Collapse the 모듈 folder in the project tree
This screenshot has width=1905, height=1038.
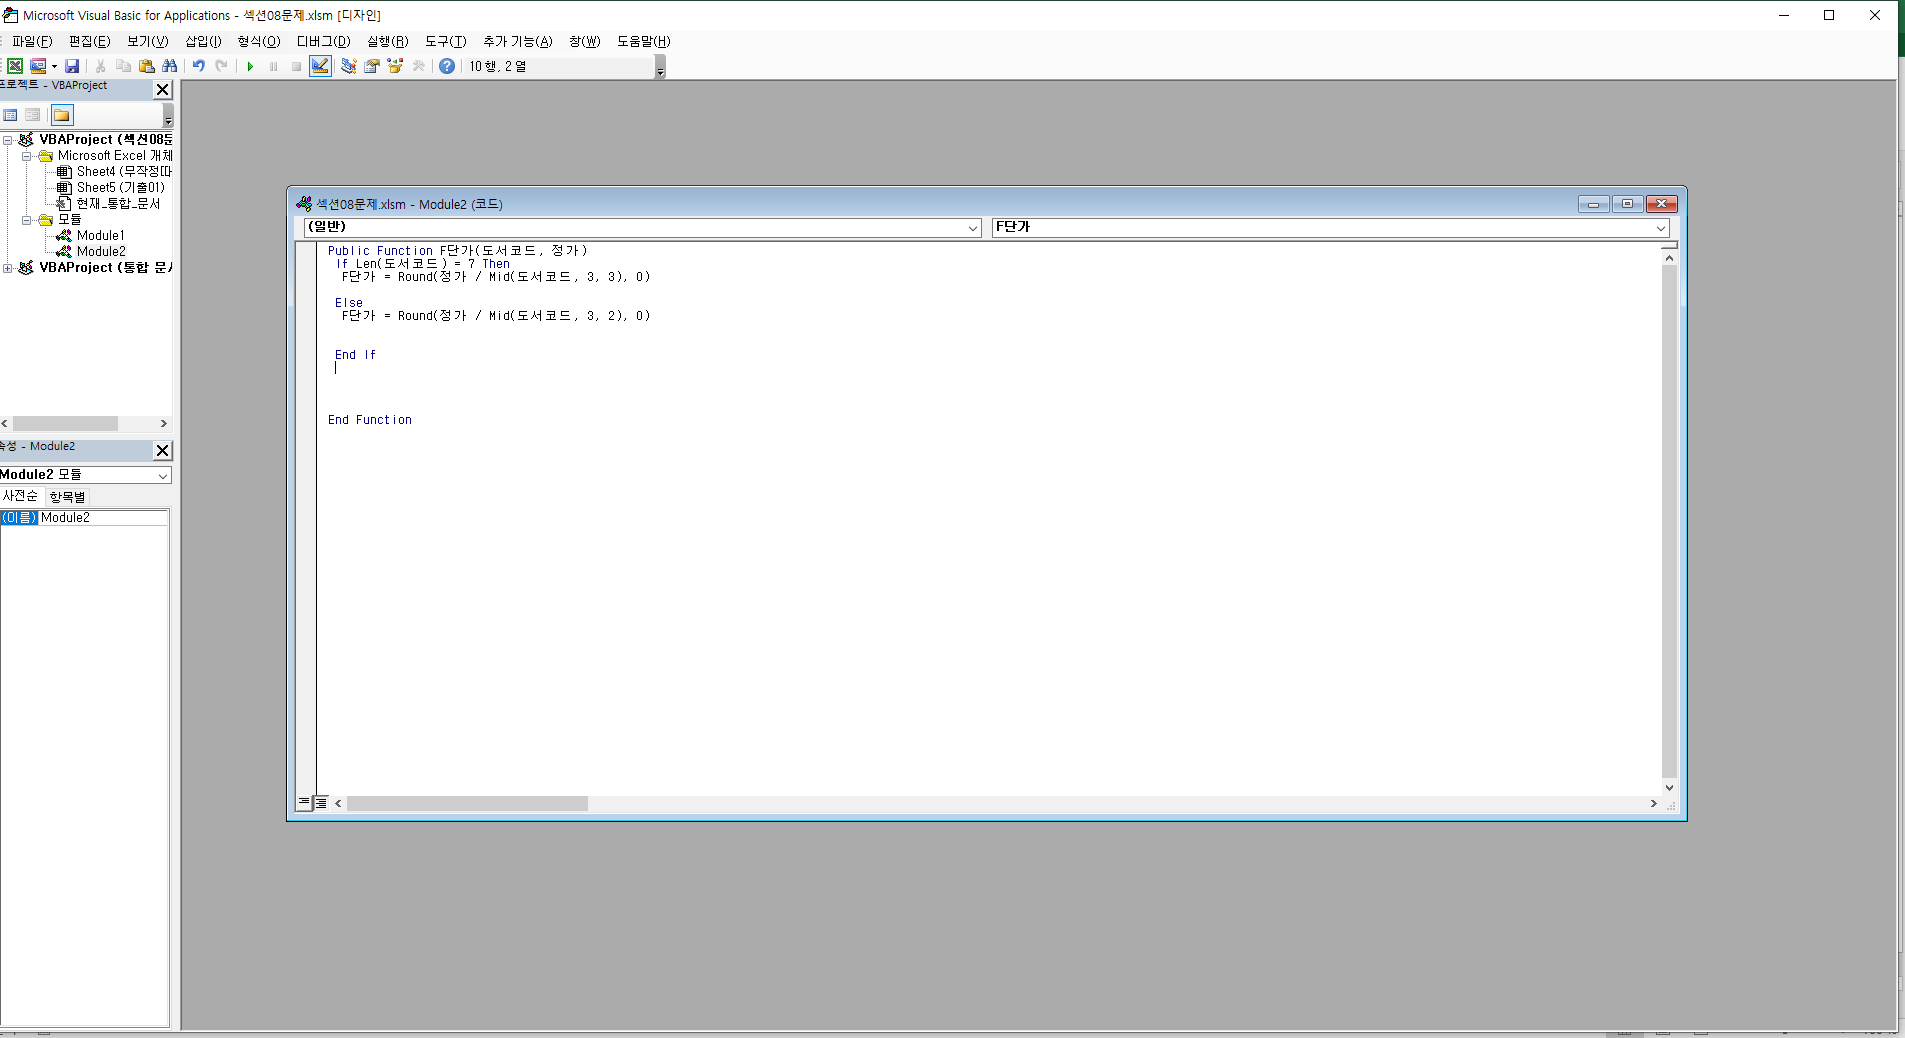coord(27,220)
